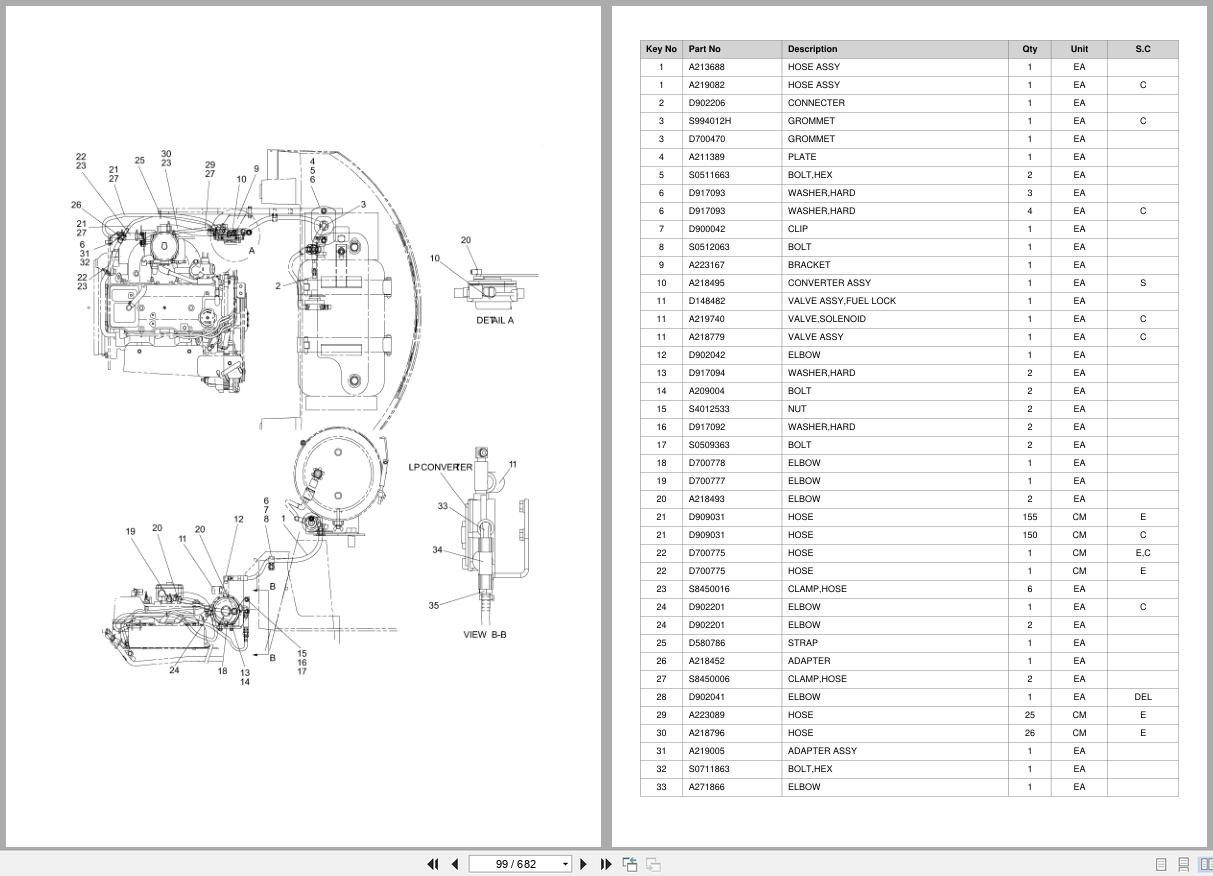Select part number A213688
The width and height of the screenshot is (1213, 876).
tap(707, 67)
